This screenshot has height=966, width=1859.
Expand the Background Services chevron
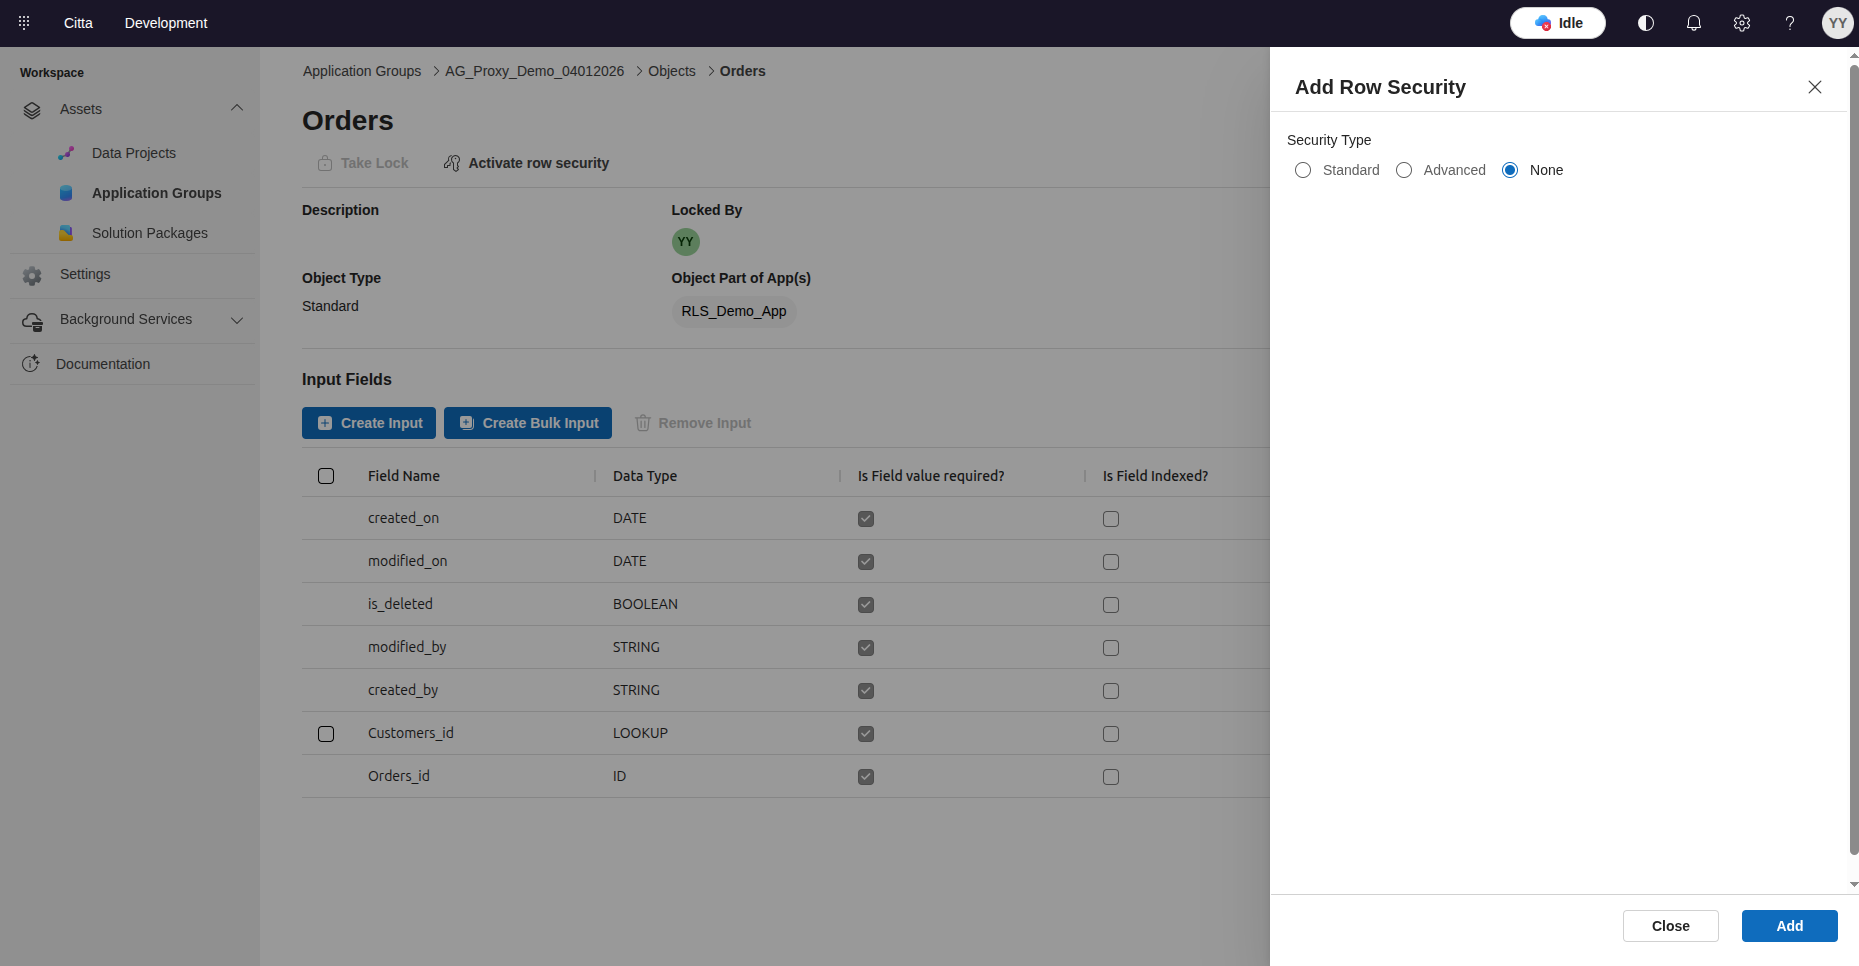237,320
